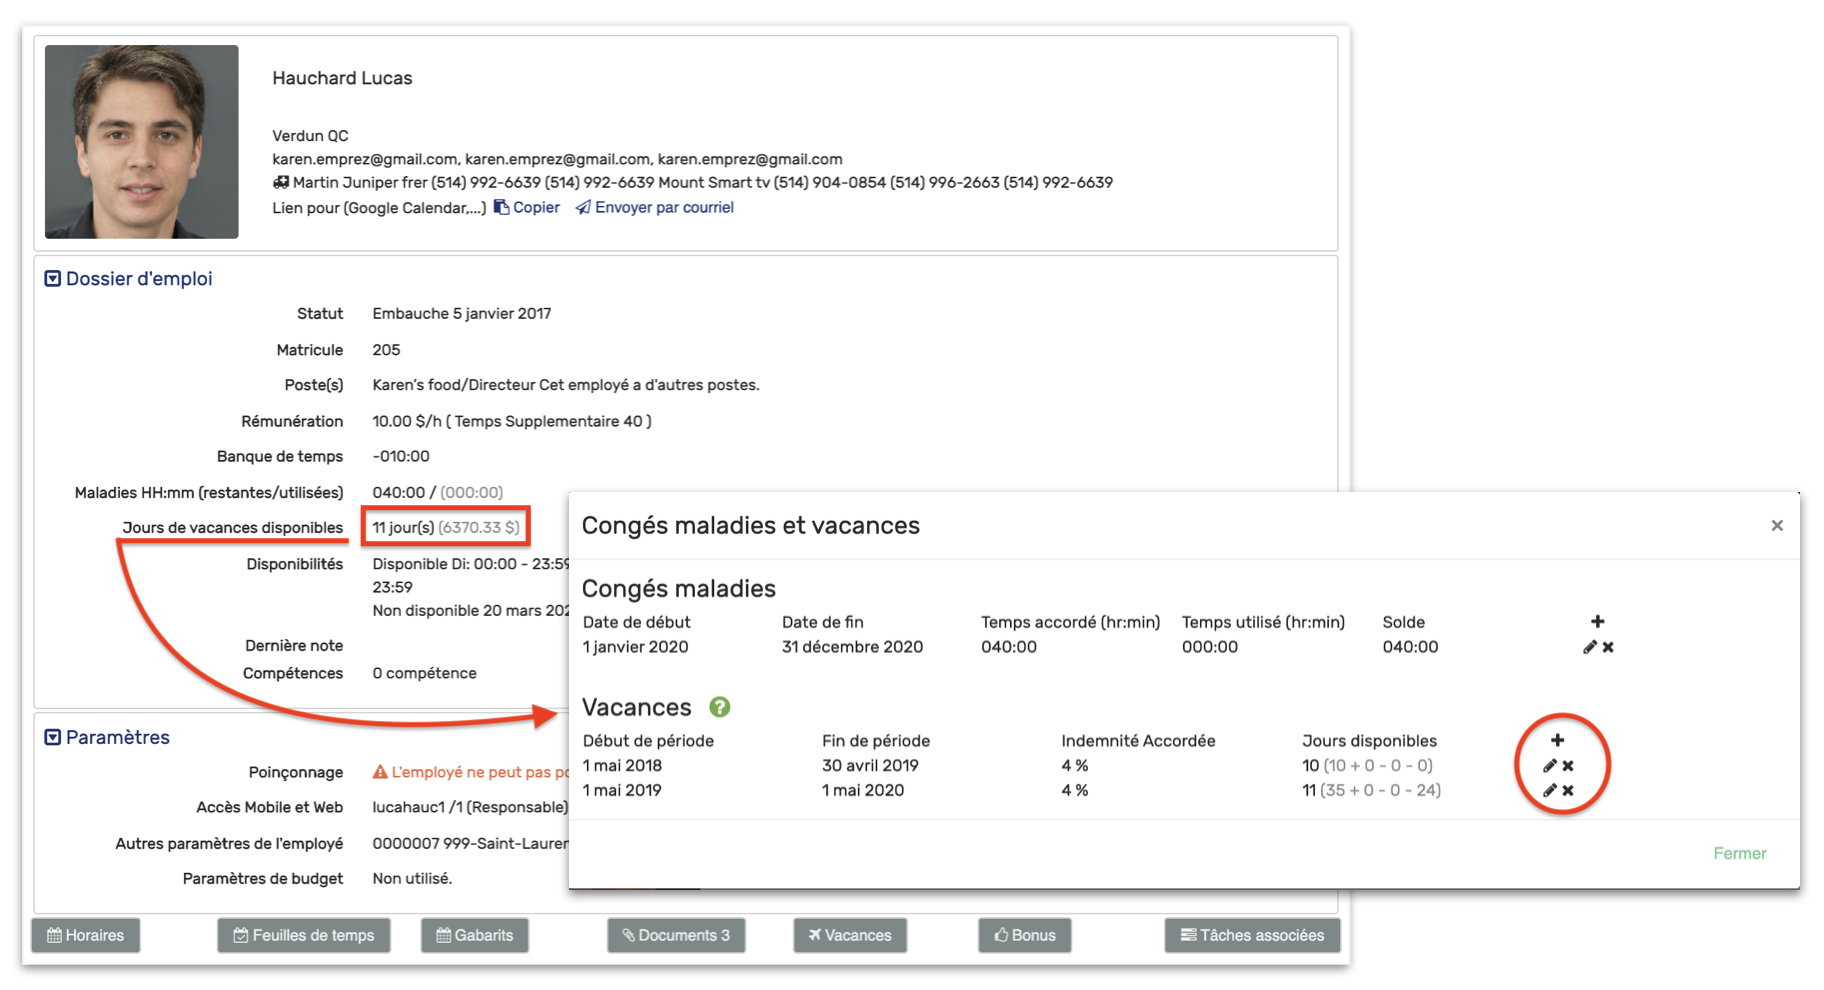Click Lucas Hauchard's profile photo
This screenshot has width=1824, height=990.
[142, 142]
